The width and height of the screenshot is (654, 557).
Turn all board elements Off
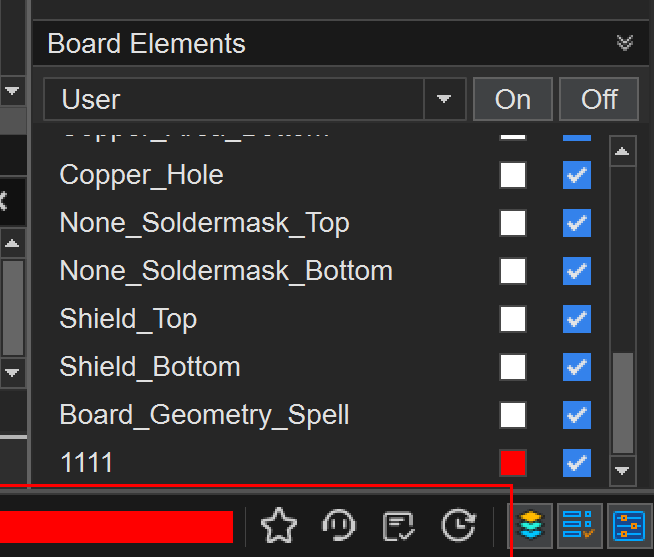click(x=599, y=99)
